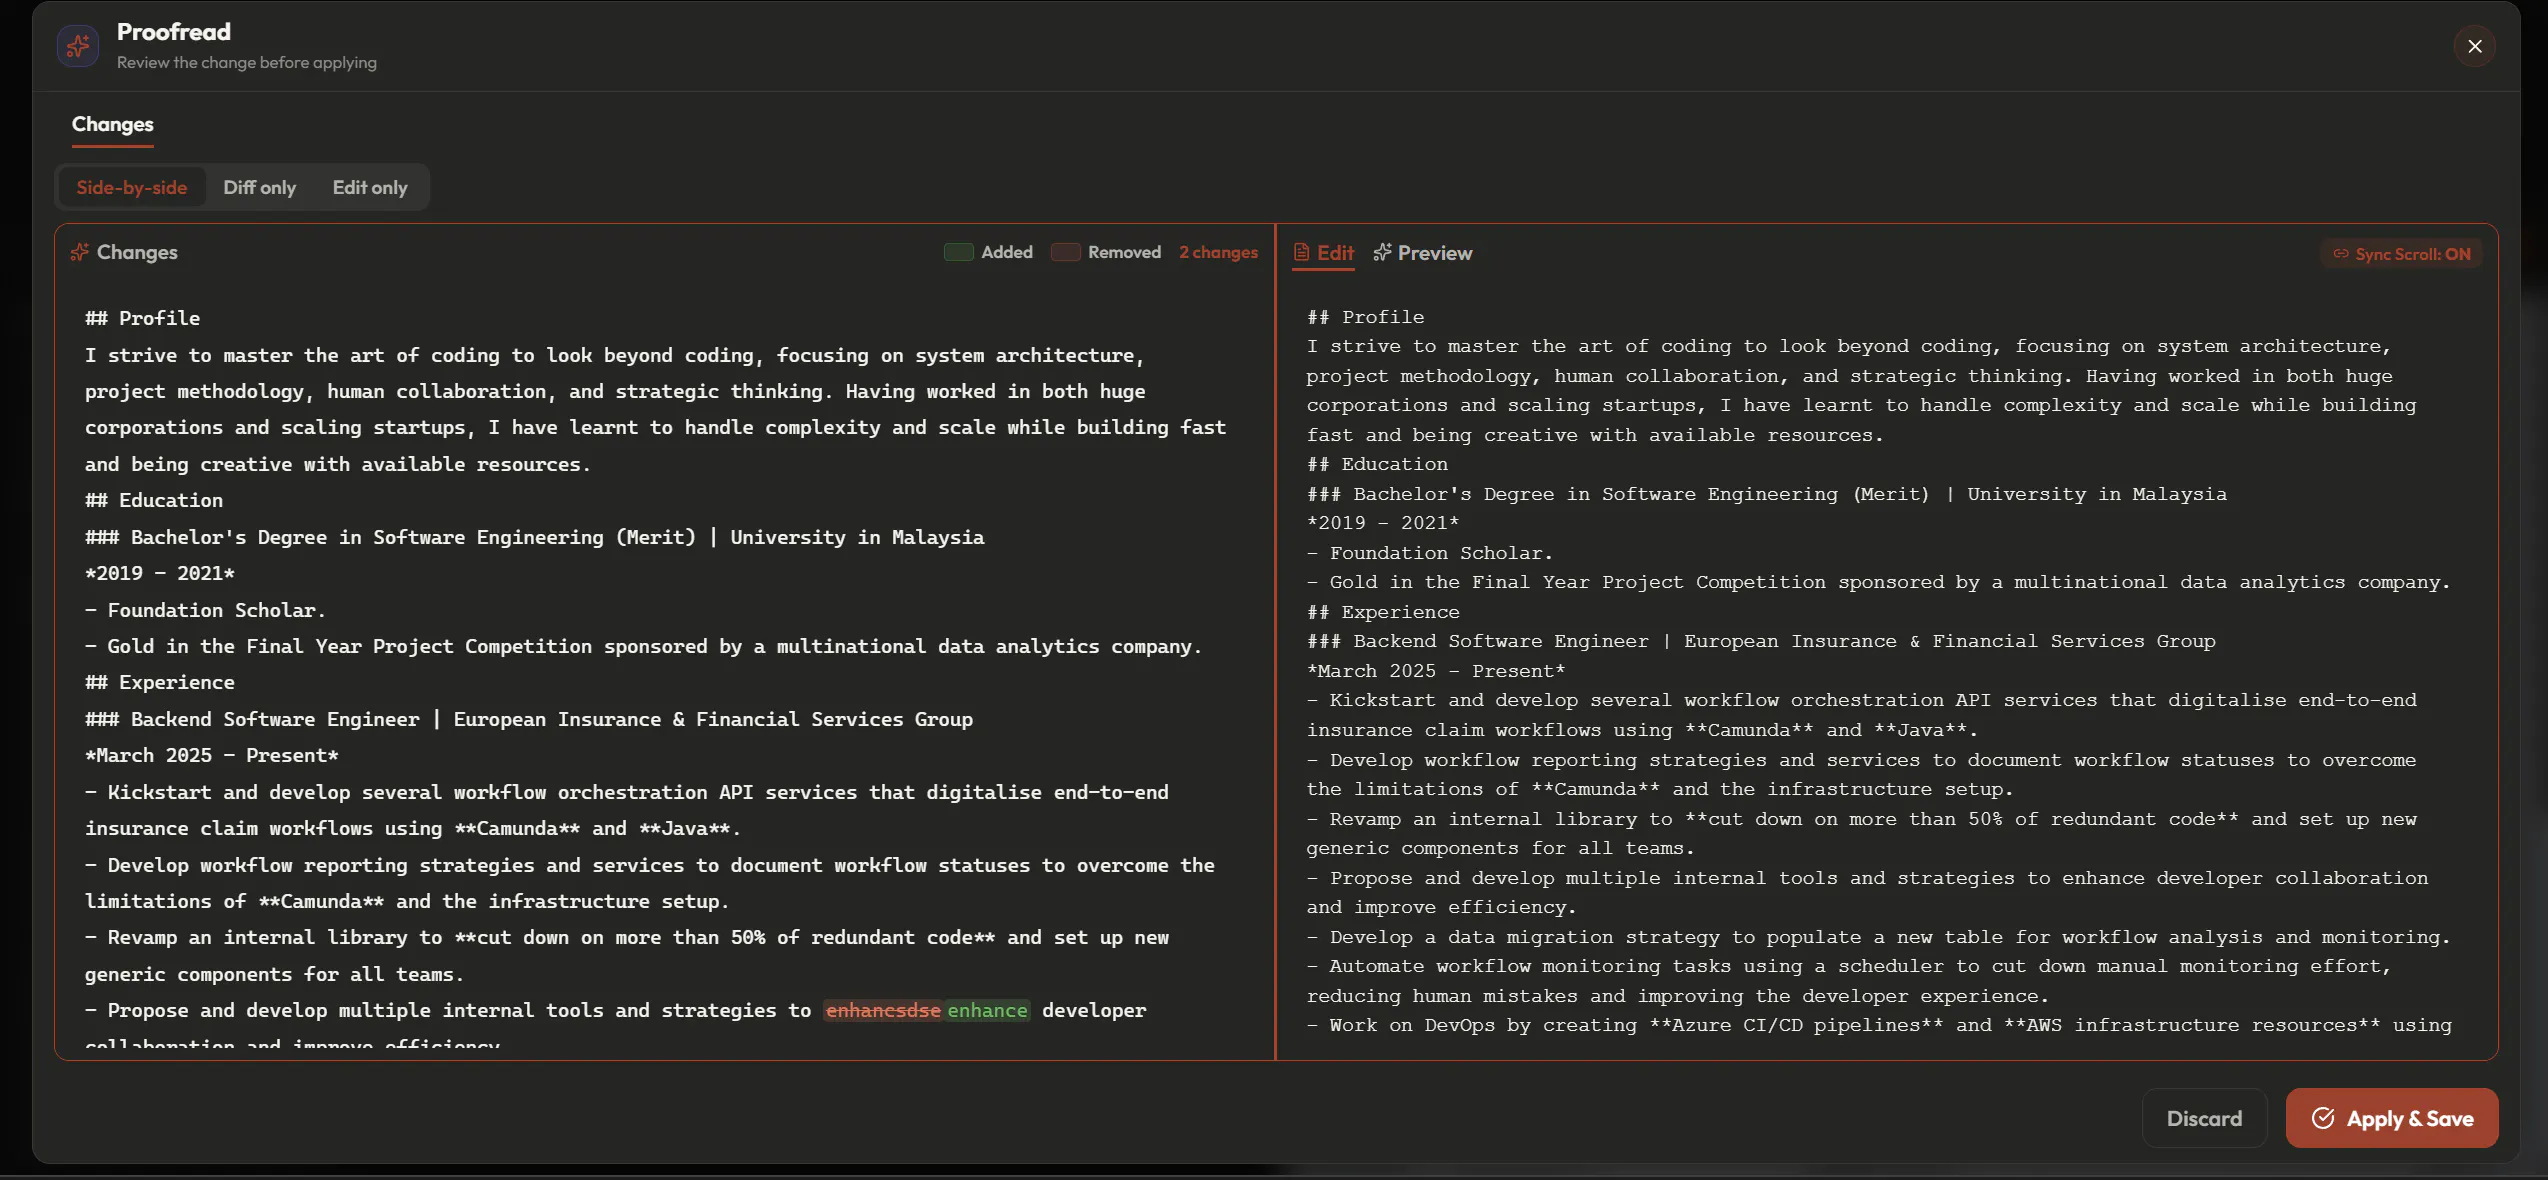Select the Changes tab
Image resolution: width=2548 pixels, height=1180 pixels.
(x=112, y=125)
